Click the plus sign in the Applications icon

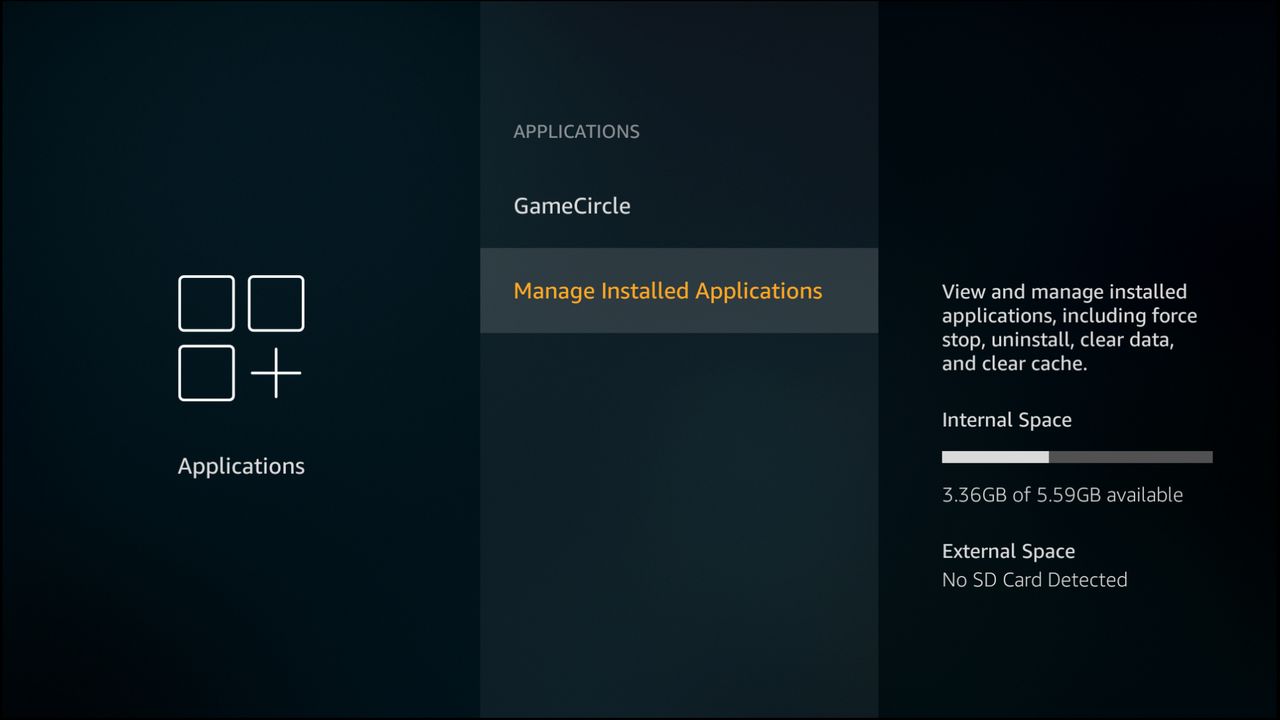pos(277,372)
